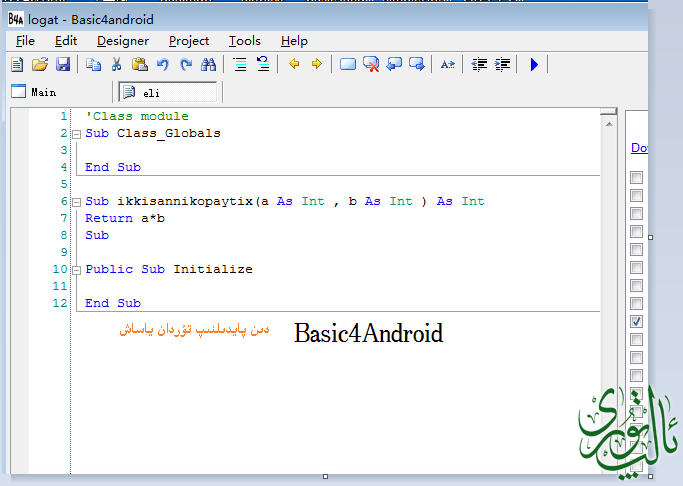Click Public Sub Initialize declaration
This screenshot has width=683, height=486.
(169, 269)
